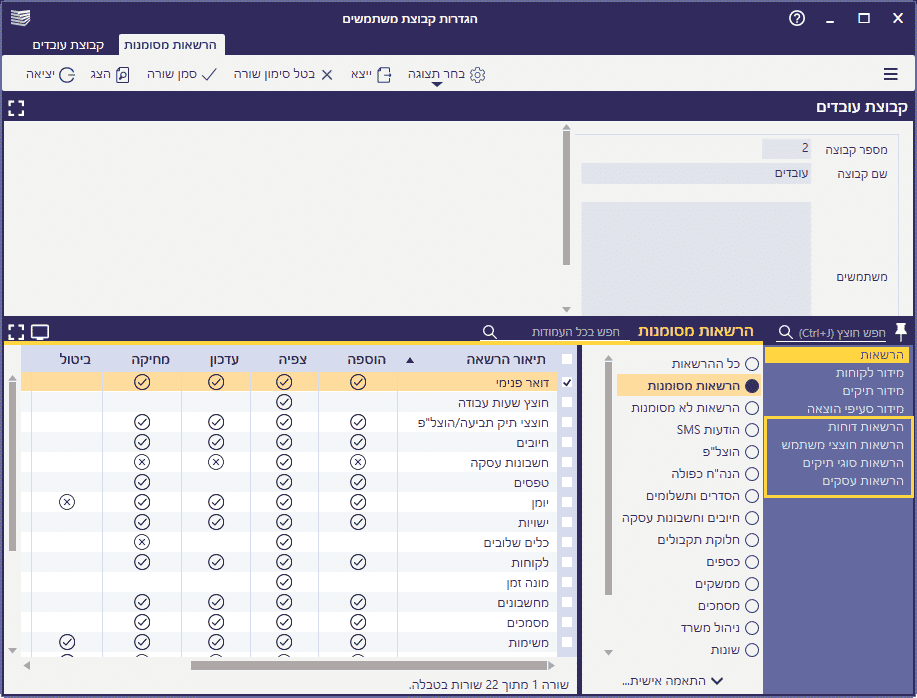Image resolution: width=917 pixels, height=698 pixels.
Task: Check the חוצץ שעות עבודה row checkbox
Action: pos(566,402)
